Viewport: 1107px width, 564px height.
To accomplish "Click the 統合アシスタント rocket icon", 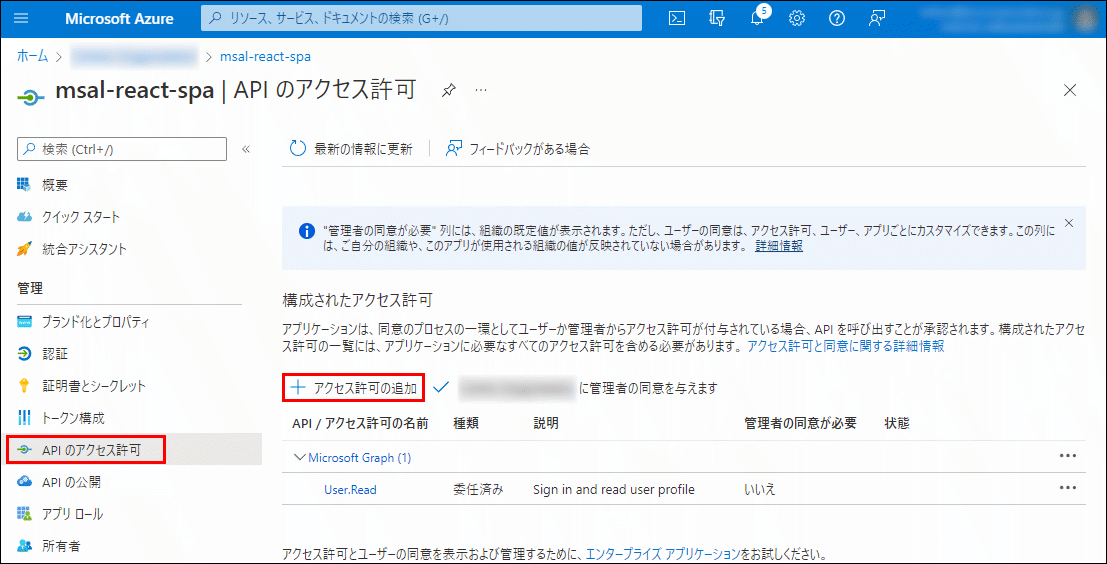I will click(24, 248).
